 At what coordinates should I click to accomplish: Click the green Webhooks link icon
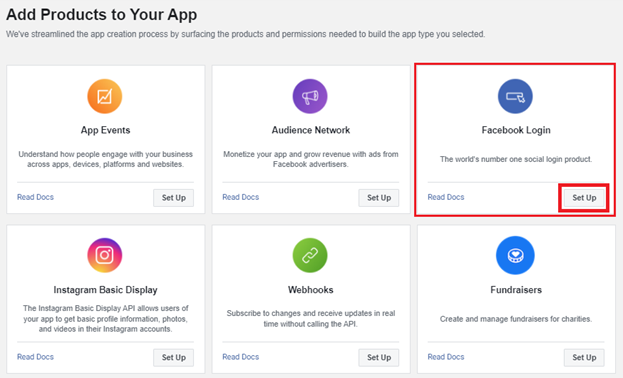[x=310, y=255]
